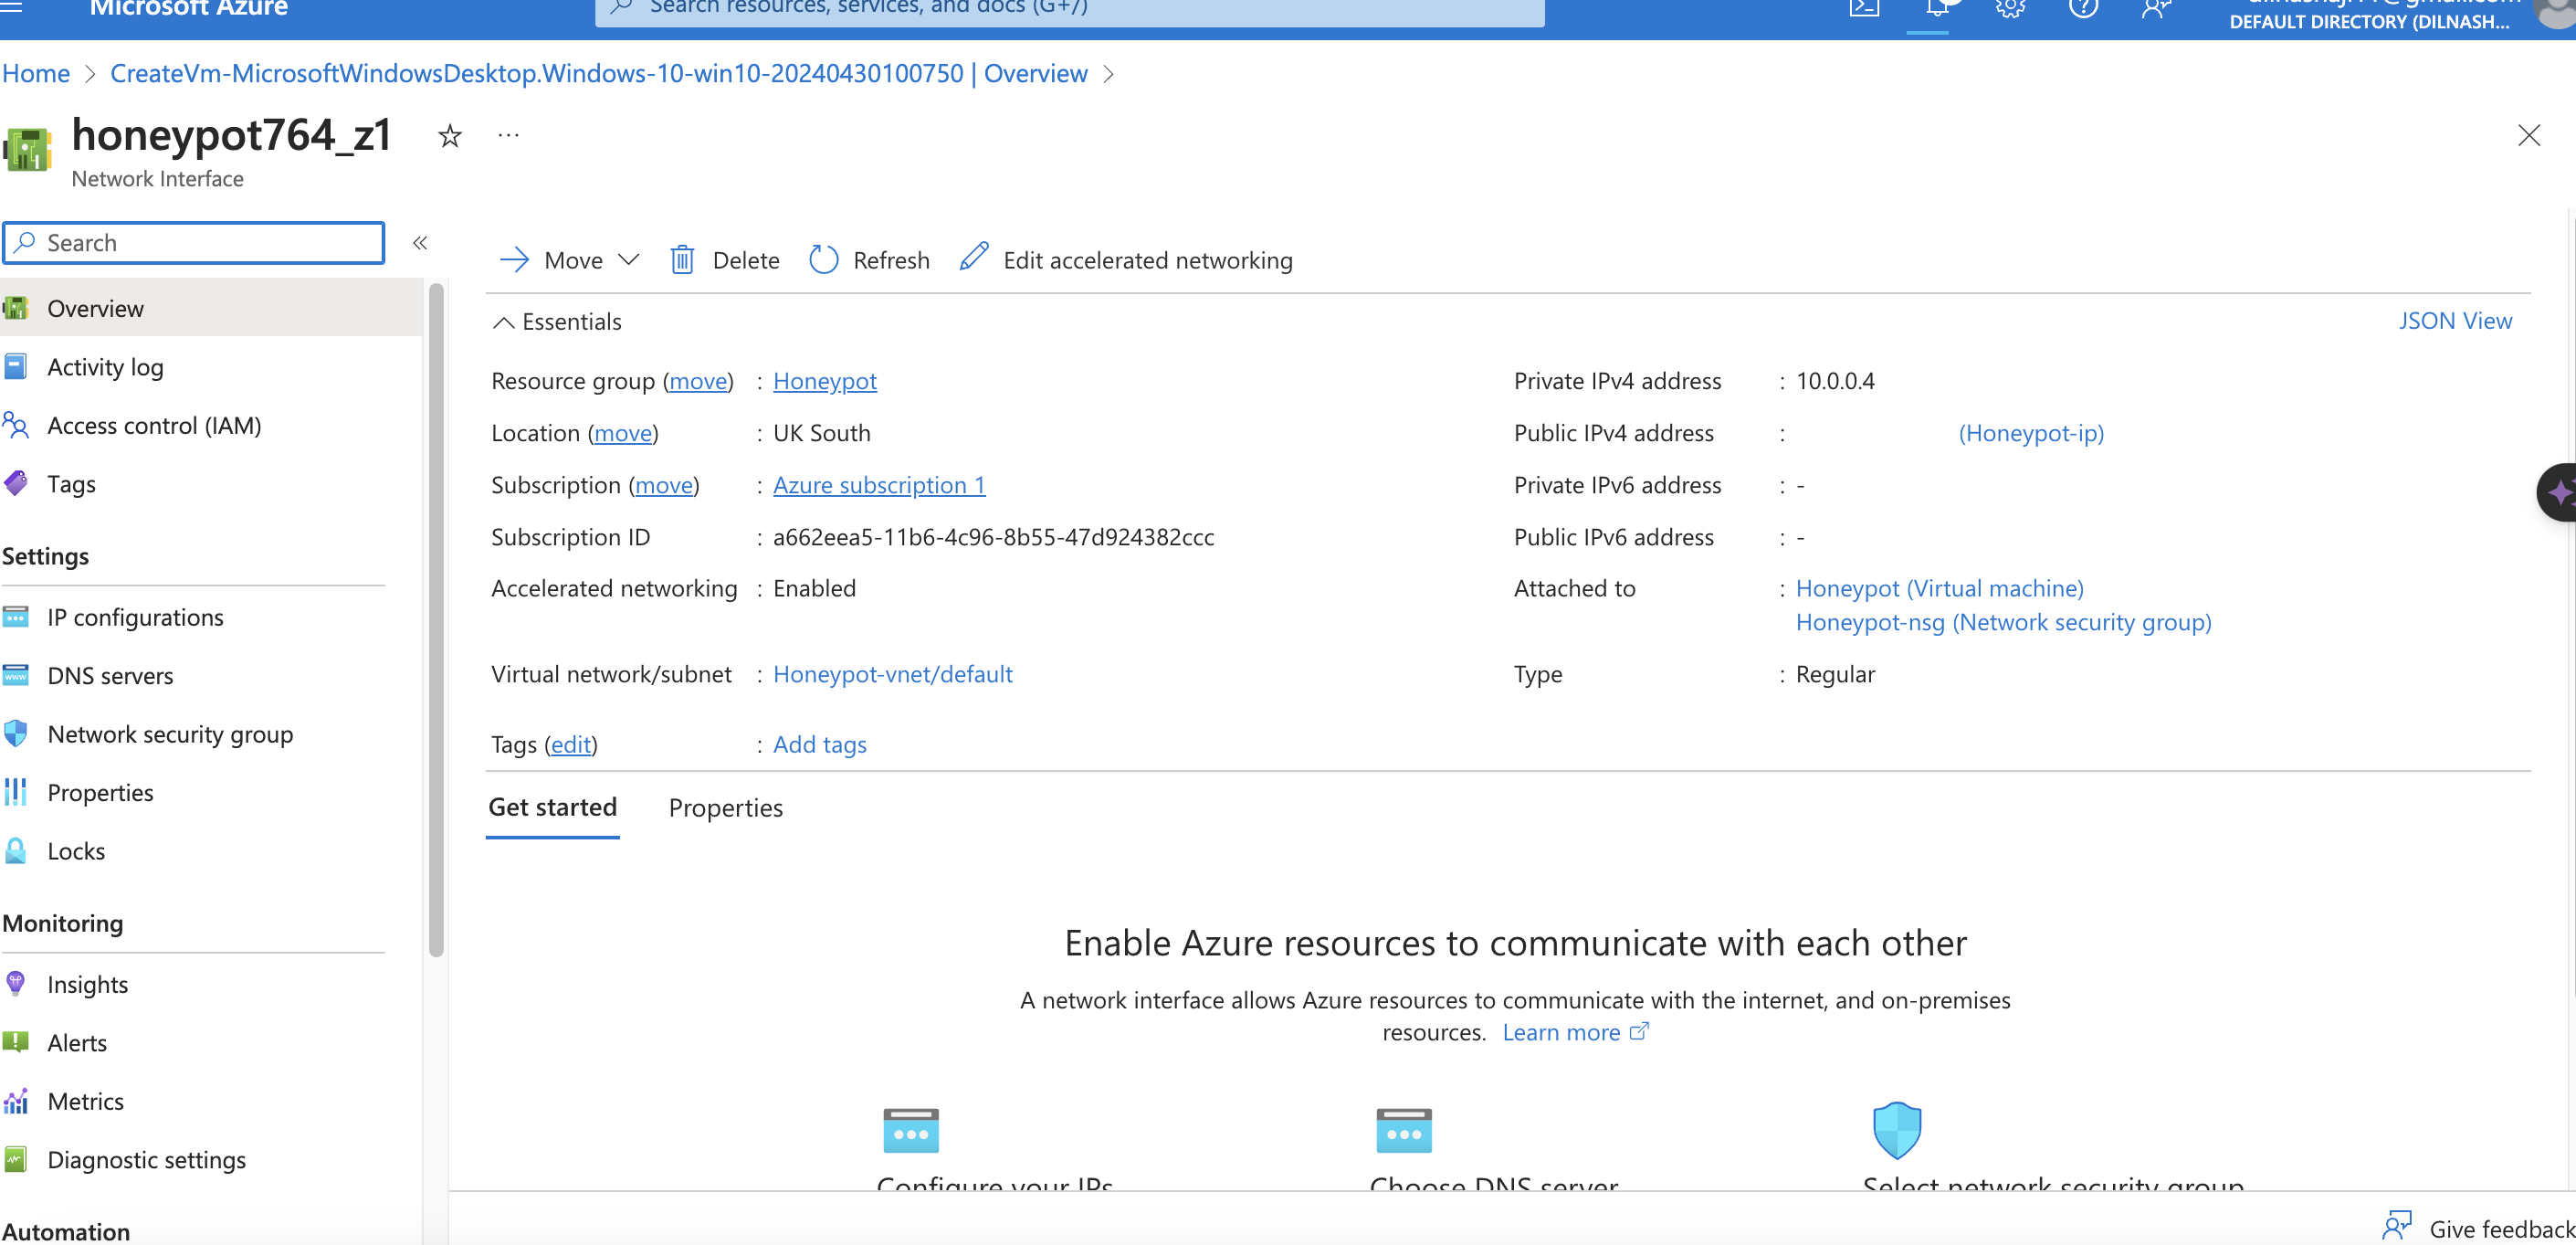Open the Honeypot resource group link

(x=824, y=381)
